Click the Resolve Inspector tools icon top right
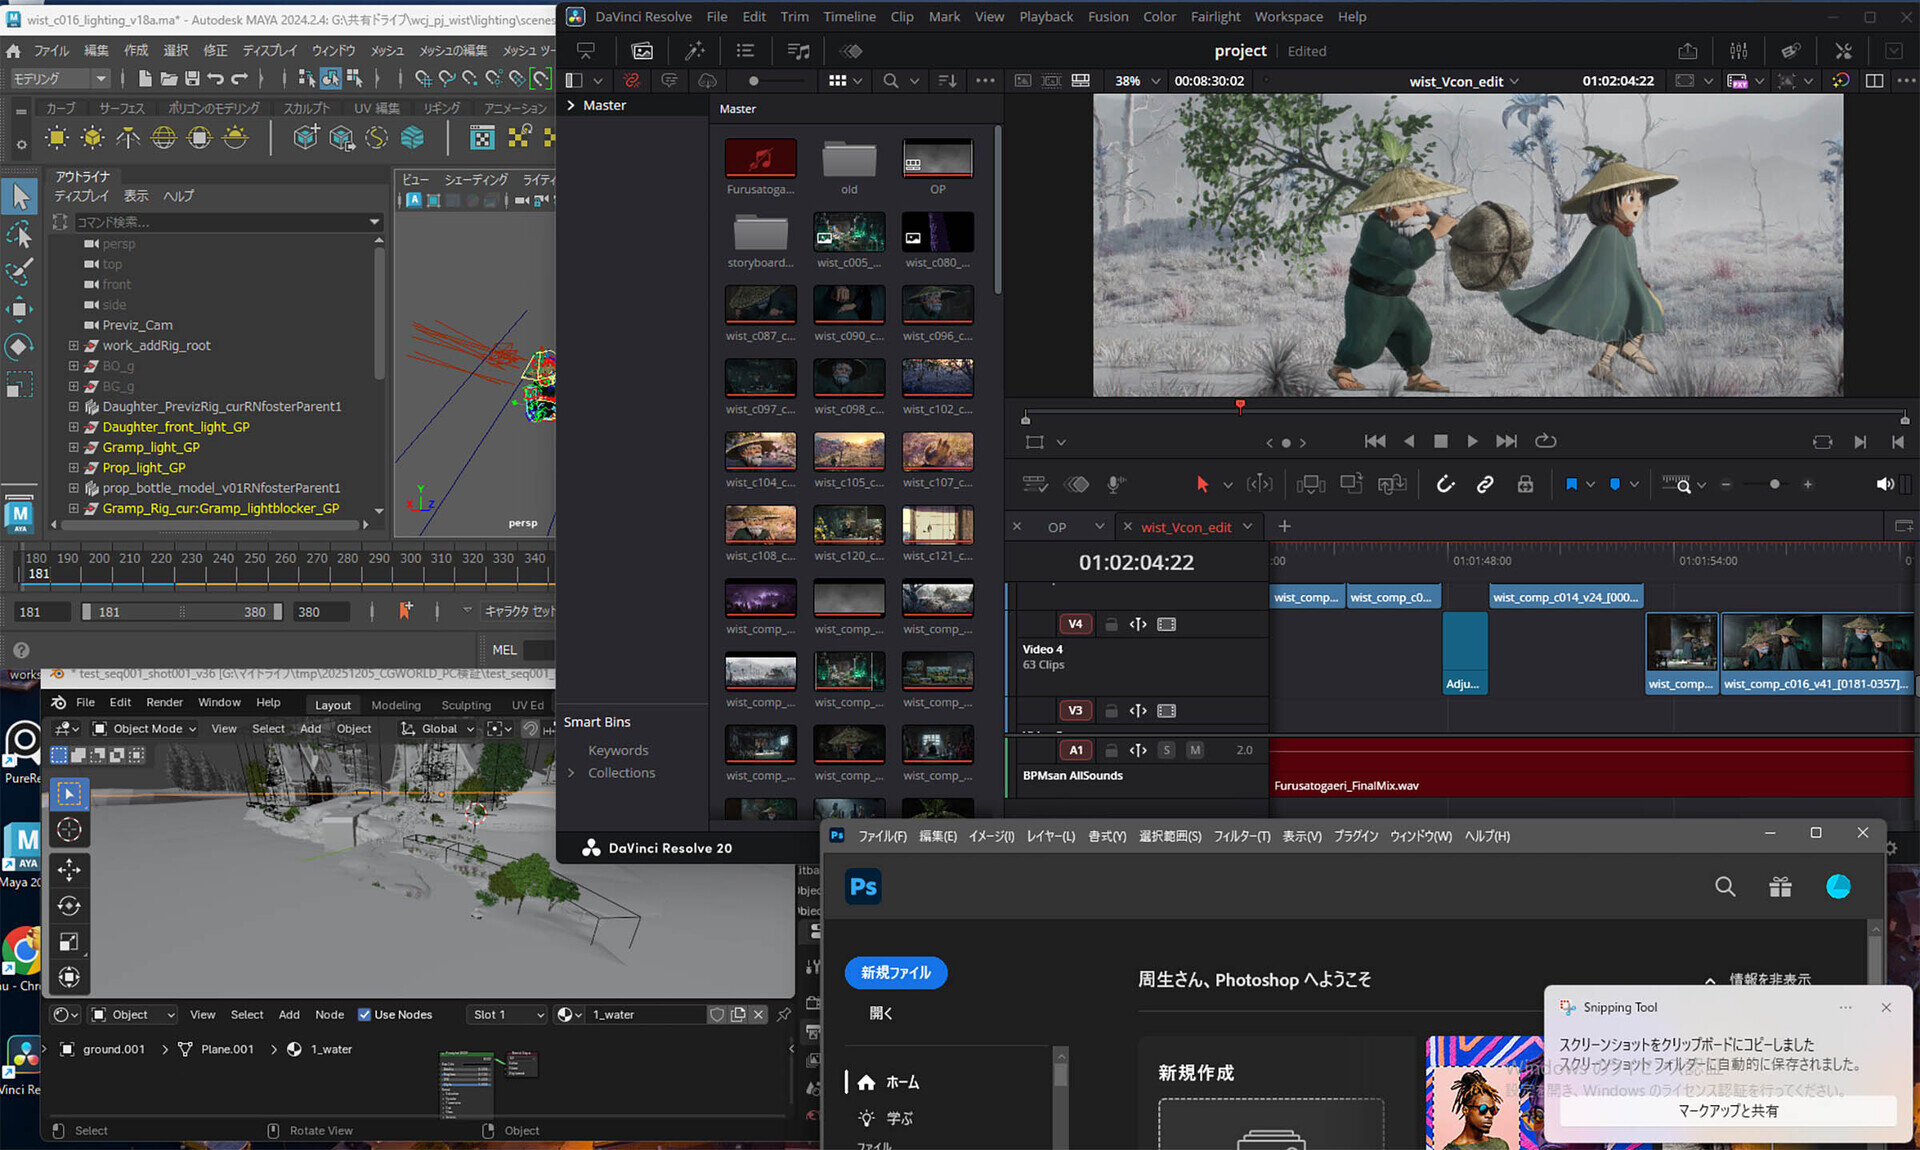 pyautogui.click(x=1843, y=51)
